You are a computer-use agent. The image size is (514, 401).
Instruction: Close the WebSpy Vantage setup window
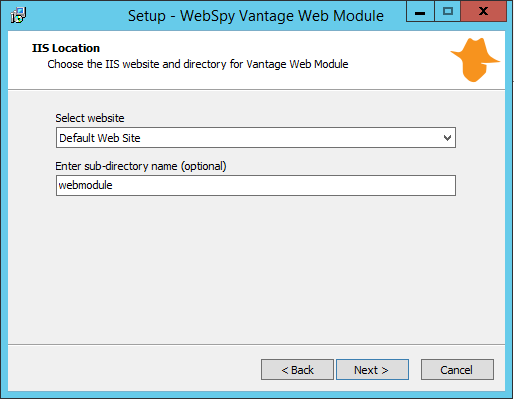(x=484, y=12)
